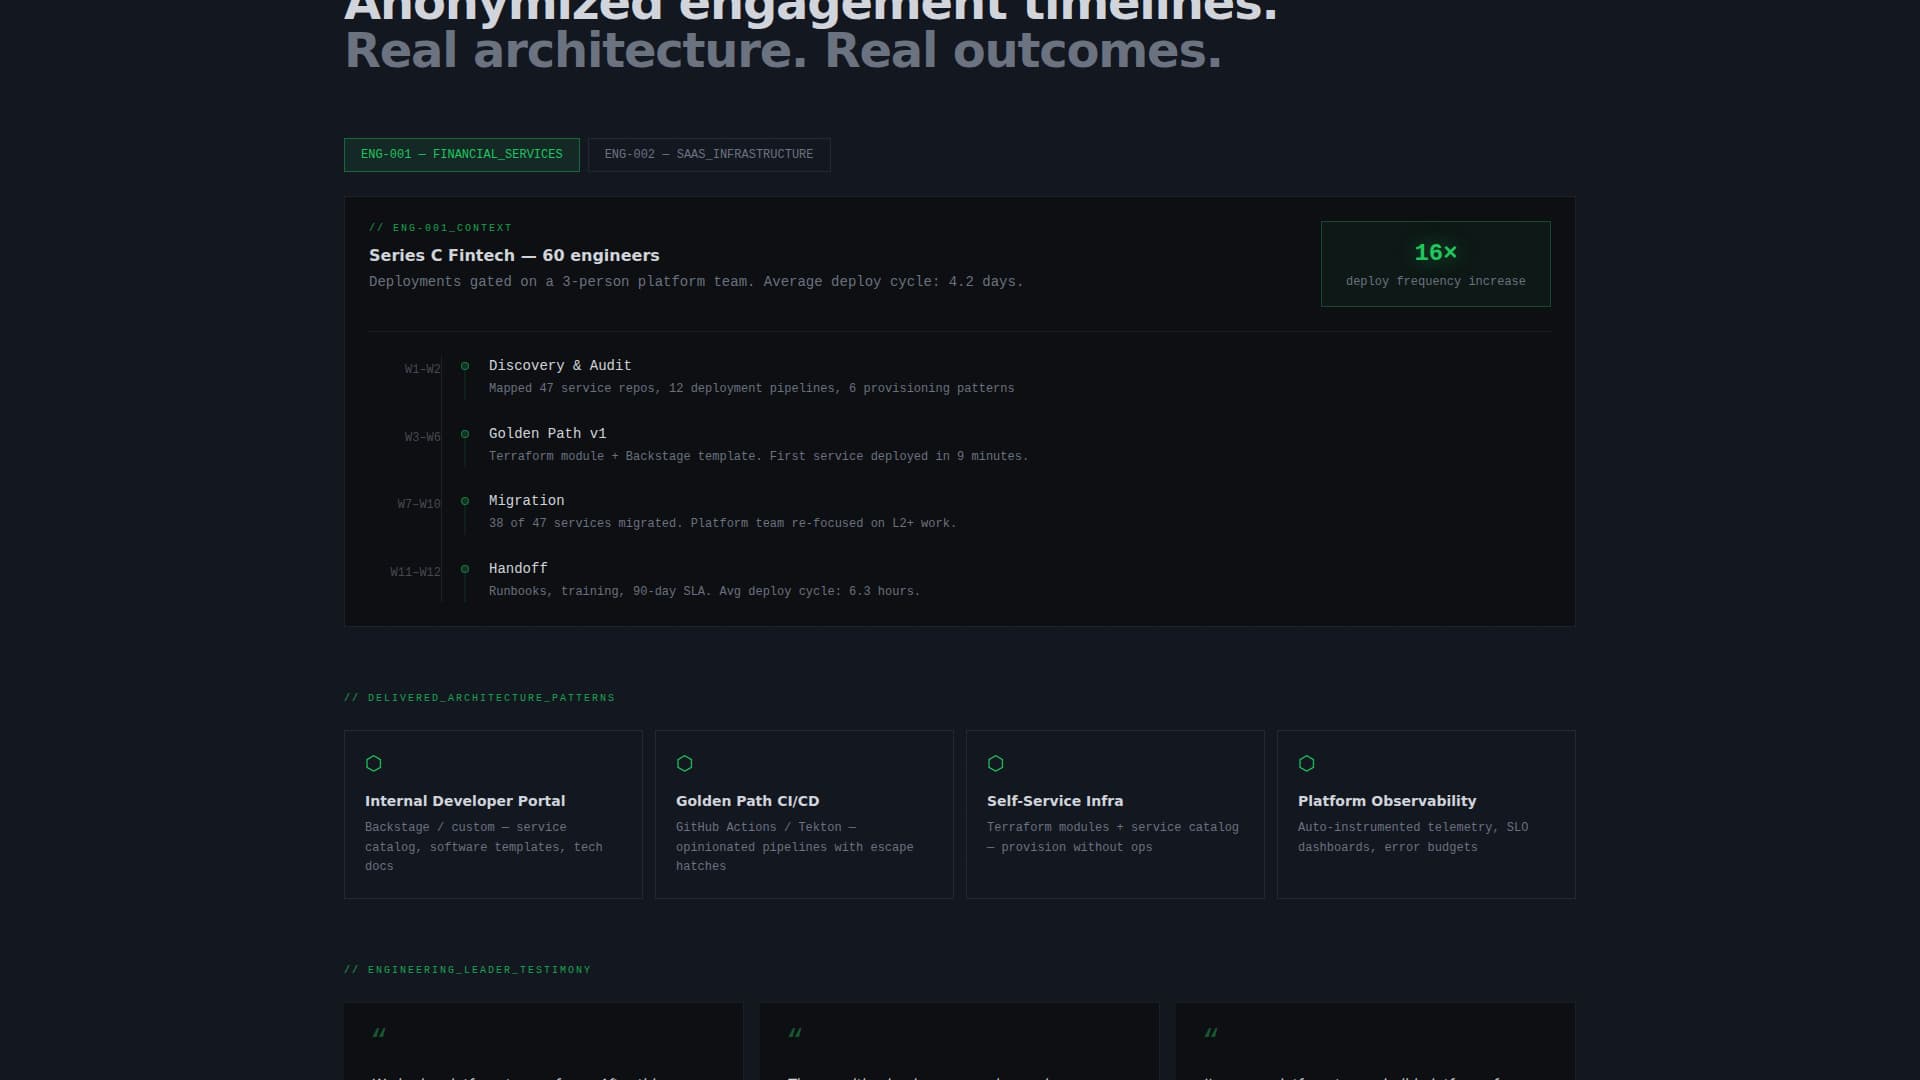Click the 16× deploy frequency stat box
Image resolution: width=1920 pixels, height=1080 pixels.
(x=1435, y=264)
